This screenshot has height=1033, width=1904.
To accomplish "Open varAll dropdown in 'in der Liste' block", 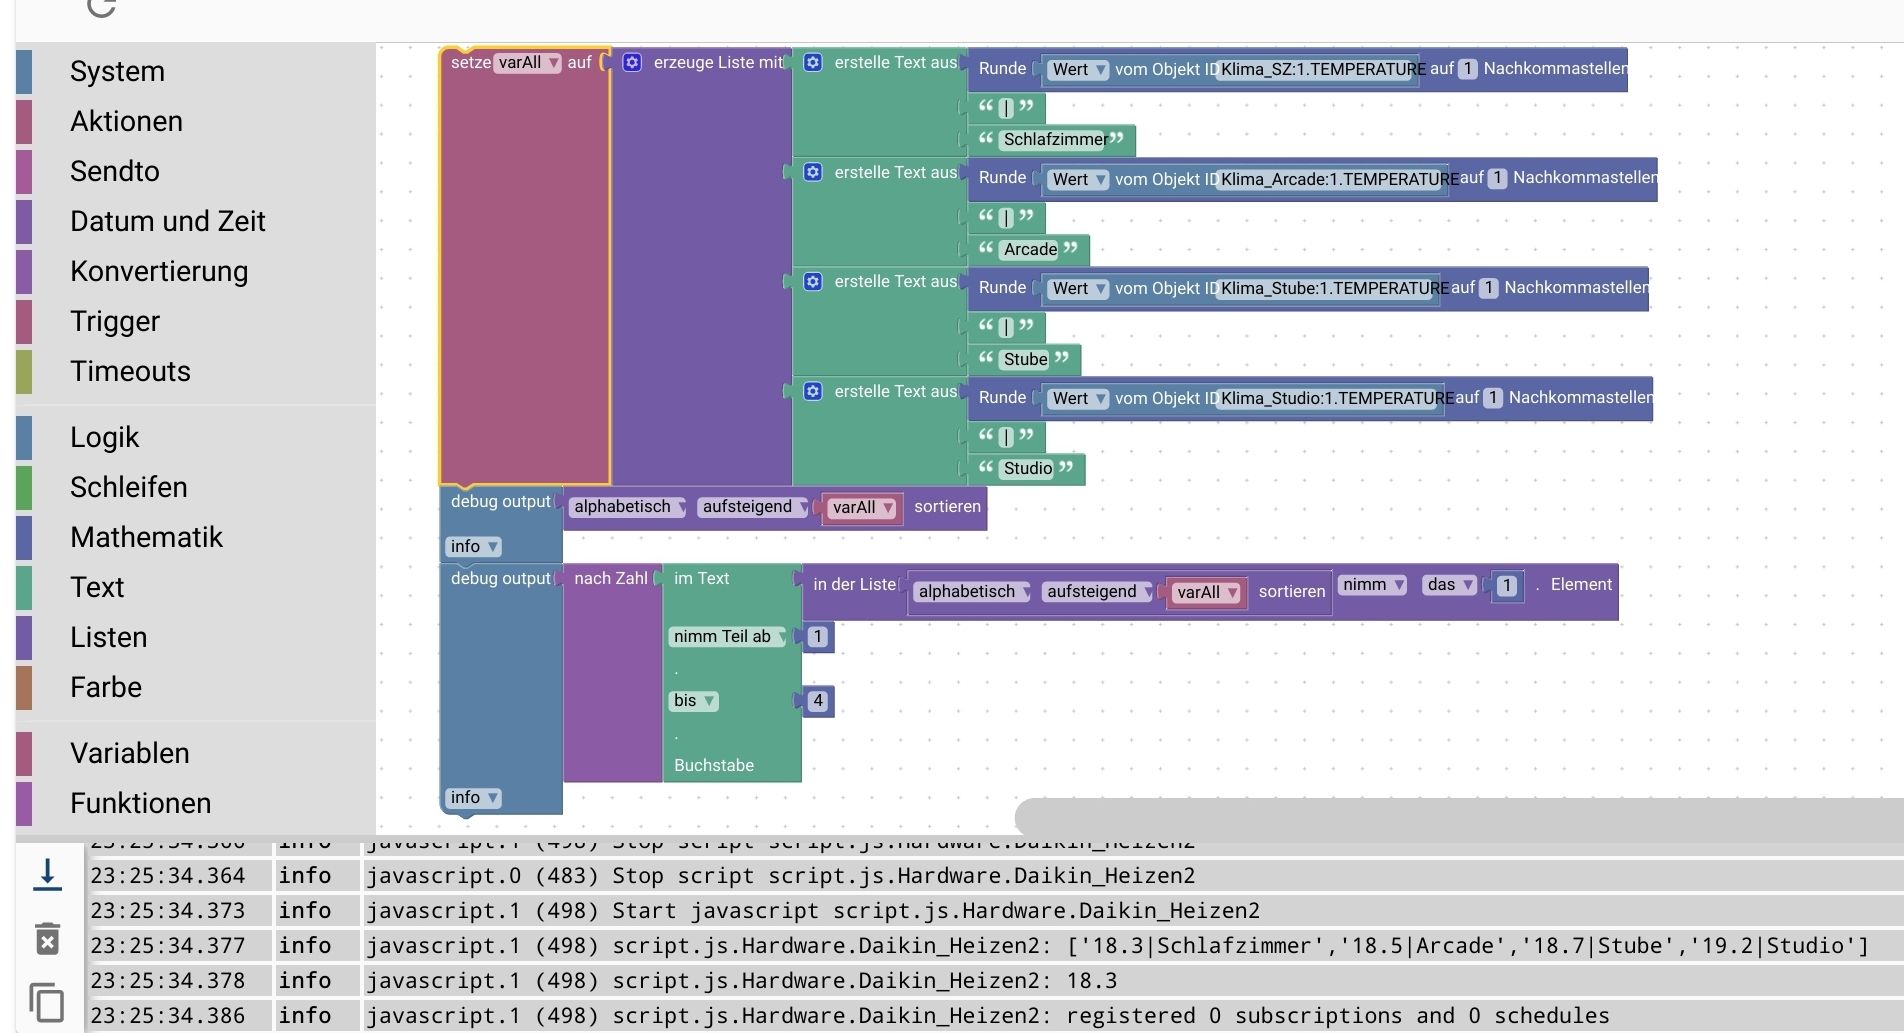I will [x=1207, y=592].
